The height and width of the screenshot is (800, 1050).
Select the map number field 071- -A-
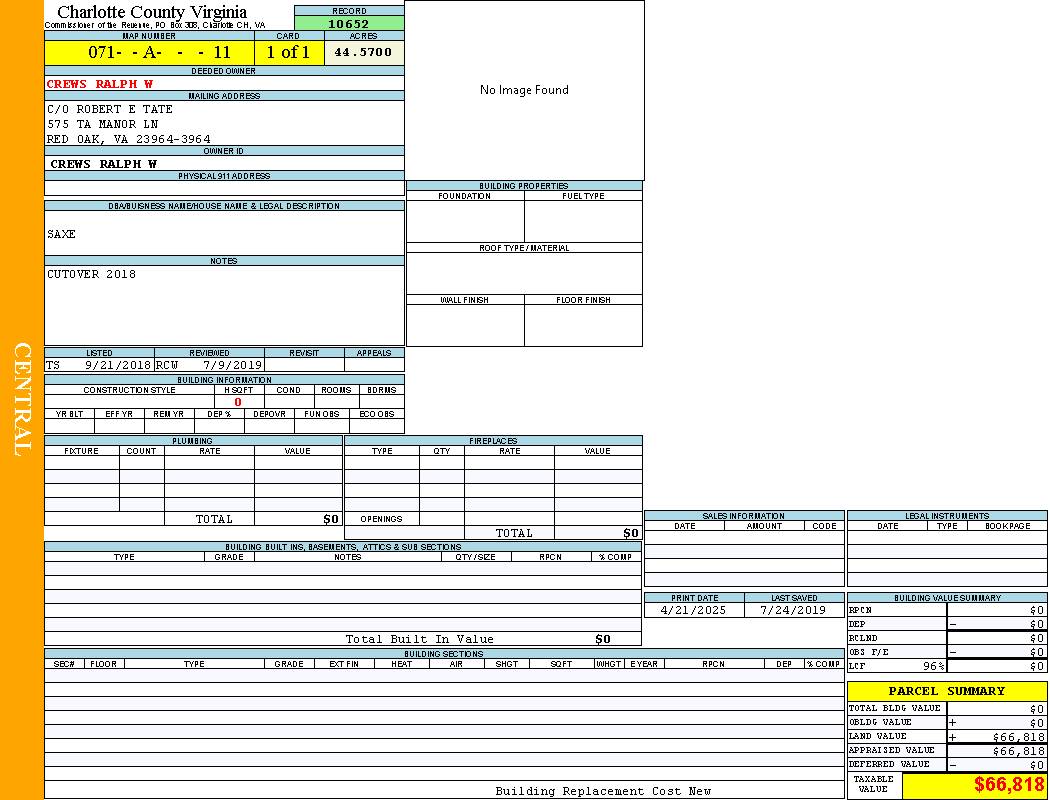coord(149,52)
